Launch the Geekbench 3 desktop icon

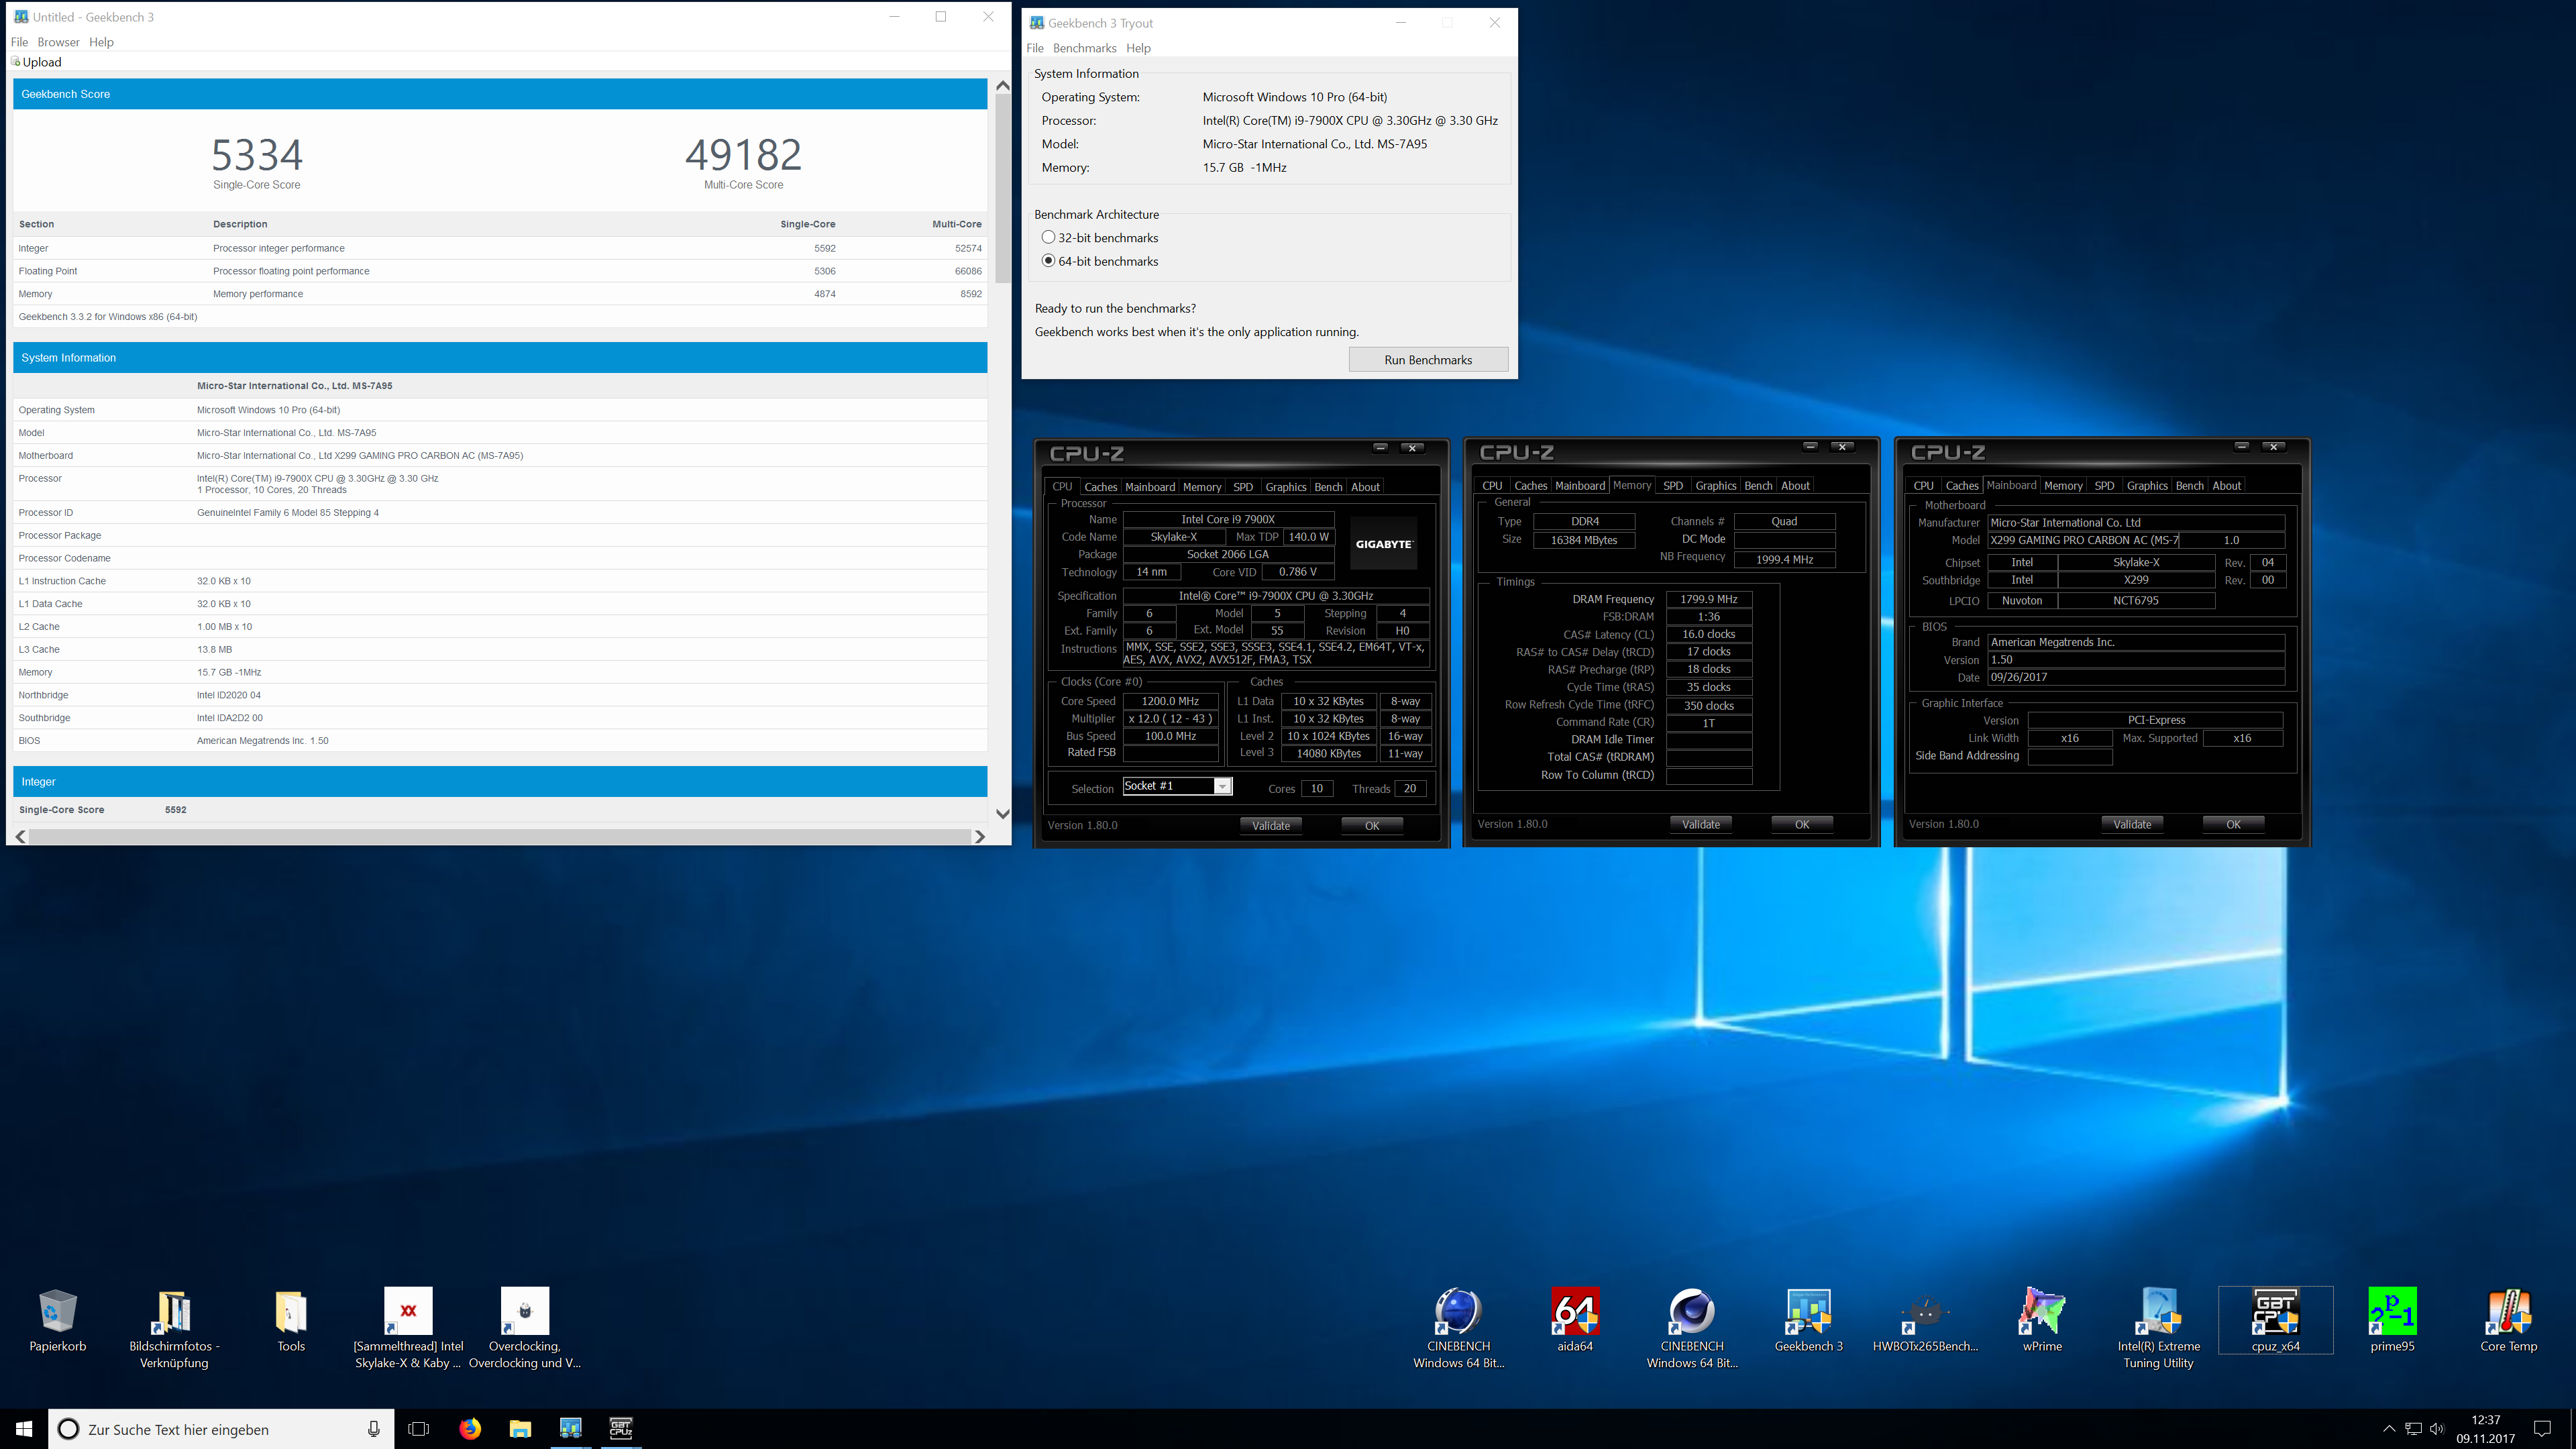click(x=1808, y=1312)
